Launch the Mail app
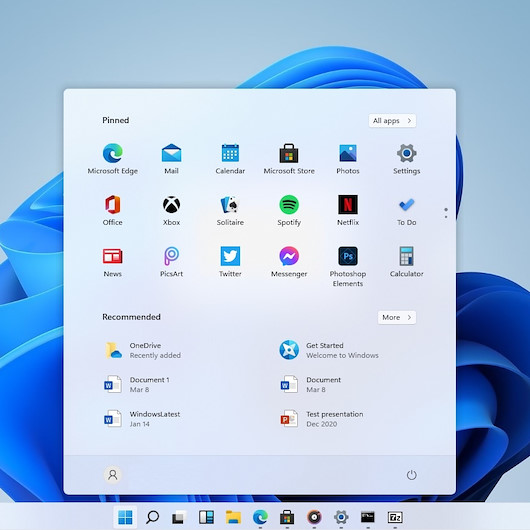The width and height of the screenshot is (530, 530). [x=171, y=159]
